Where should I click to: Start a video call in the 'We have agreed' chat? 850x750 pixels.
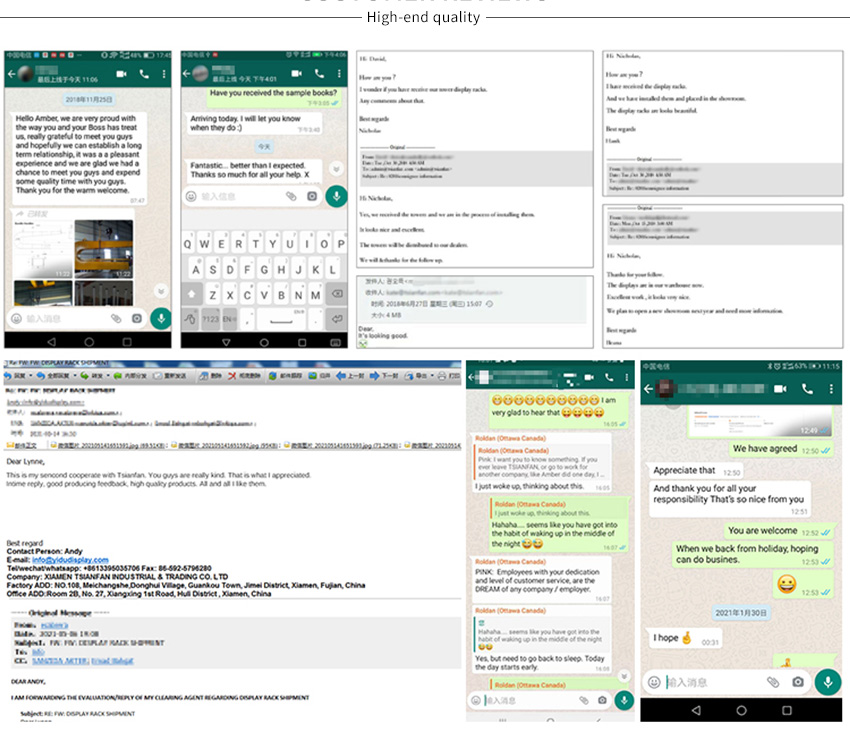(780, 389)
